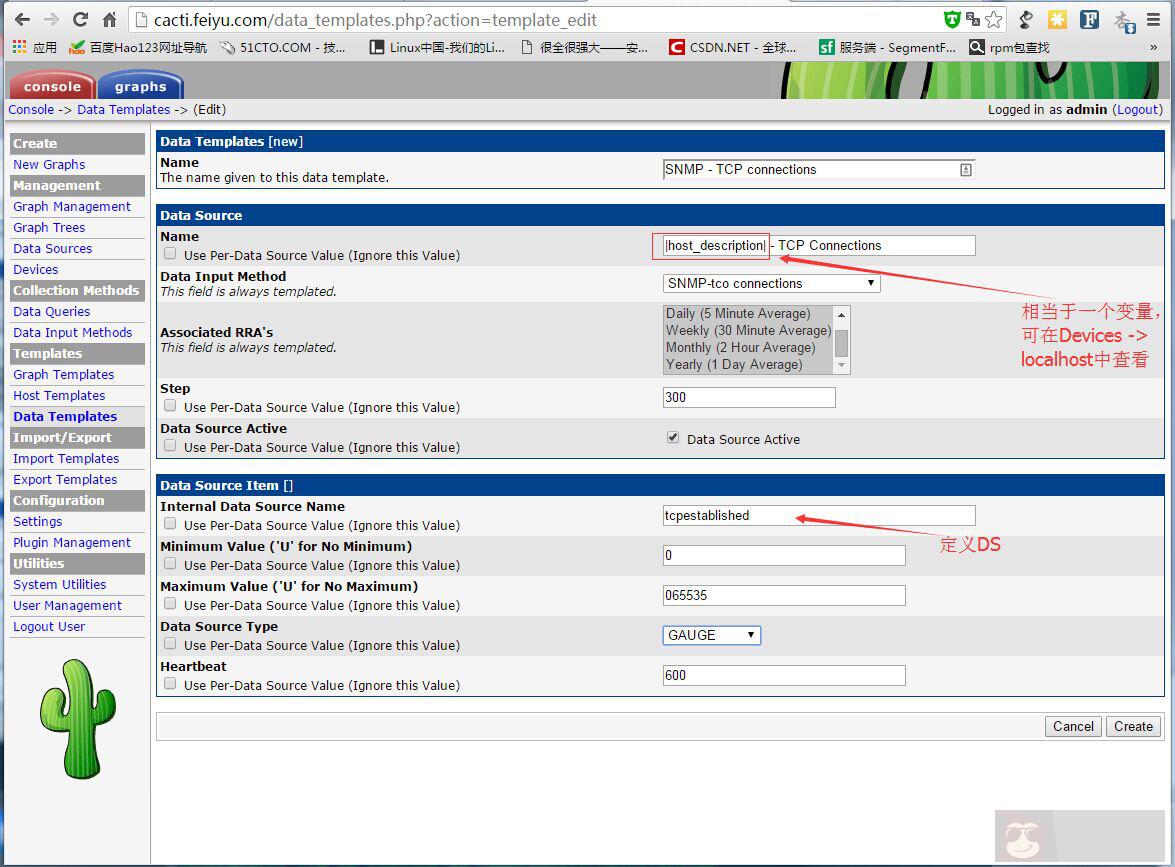
Task: Open the Data Input Method dropdown
Action: (771, 284)
